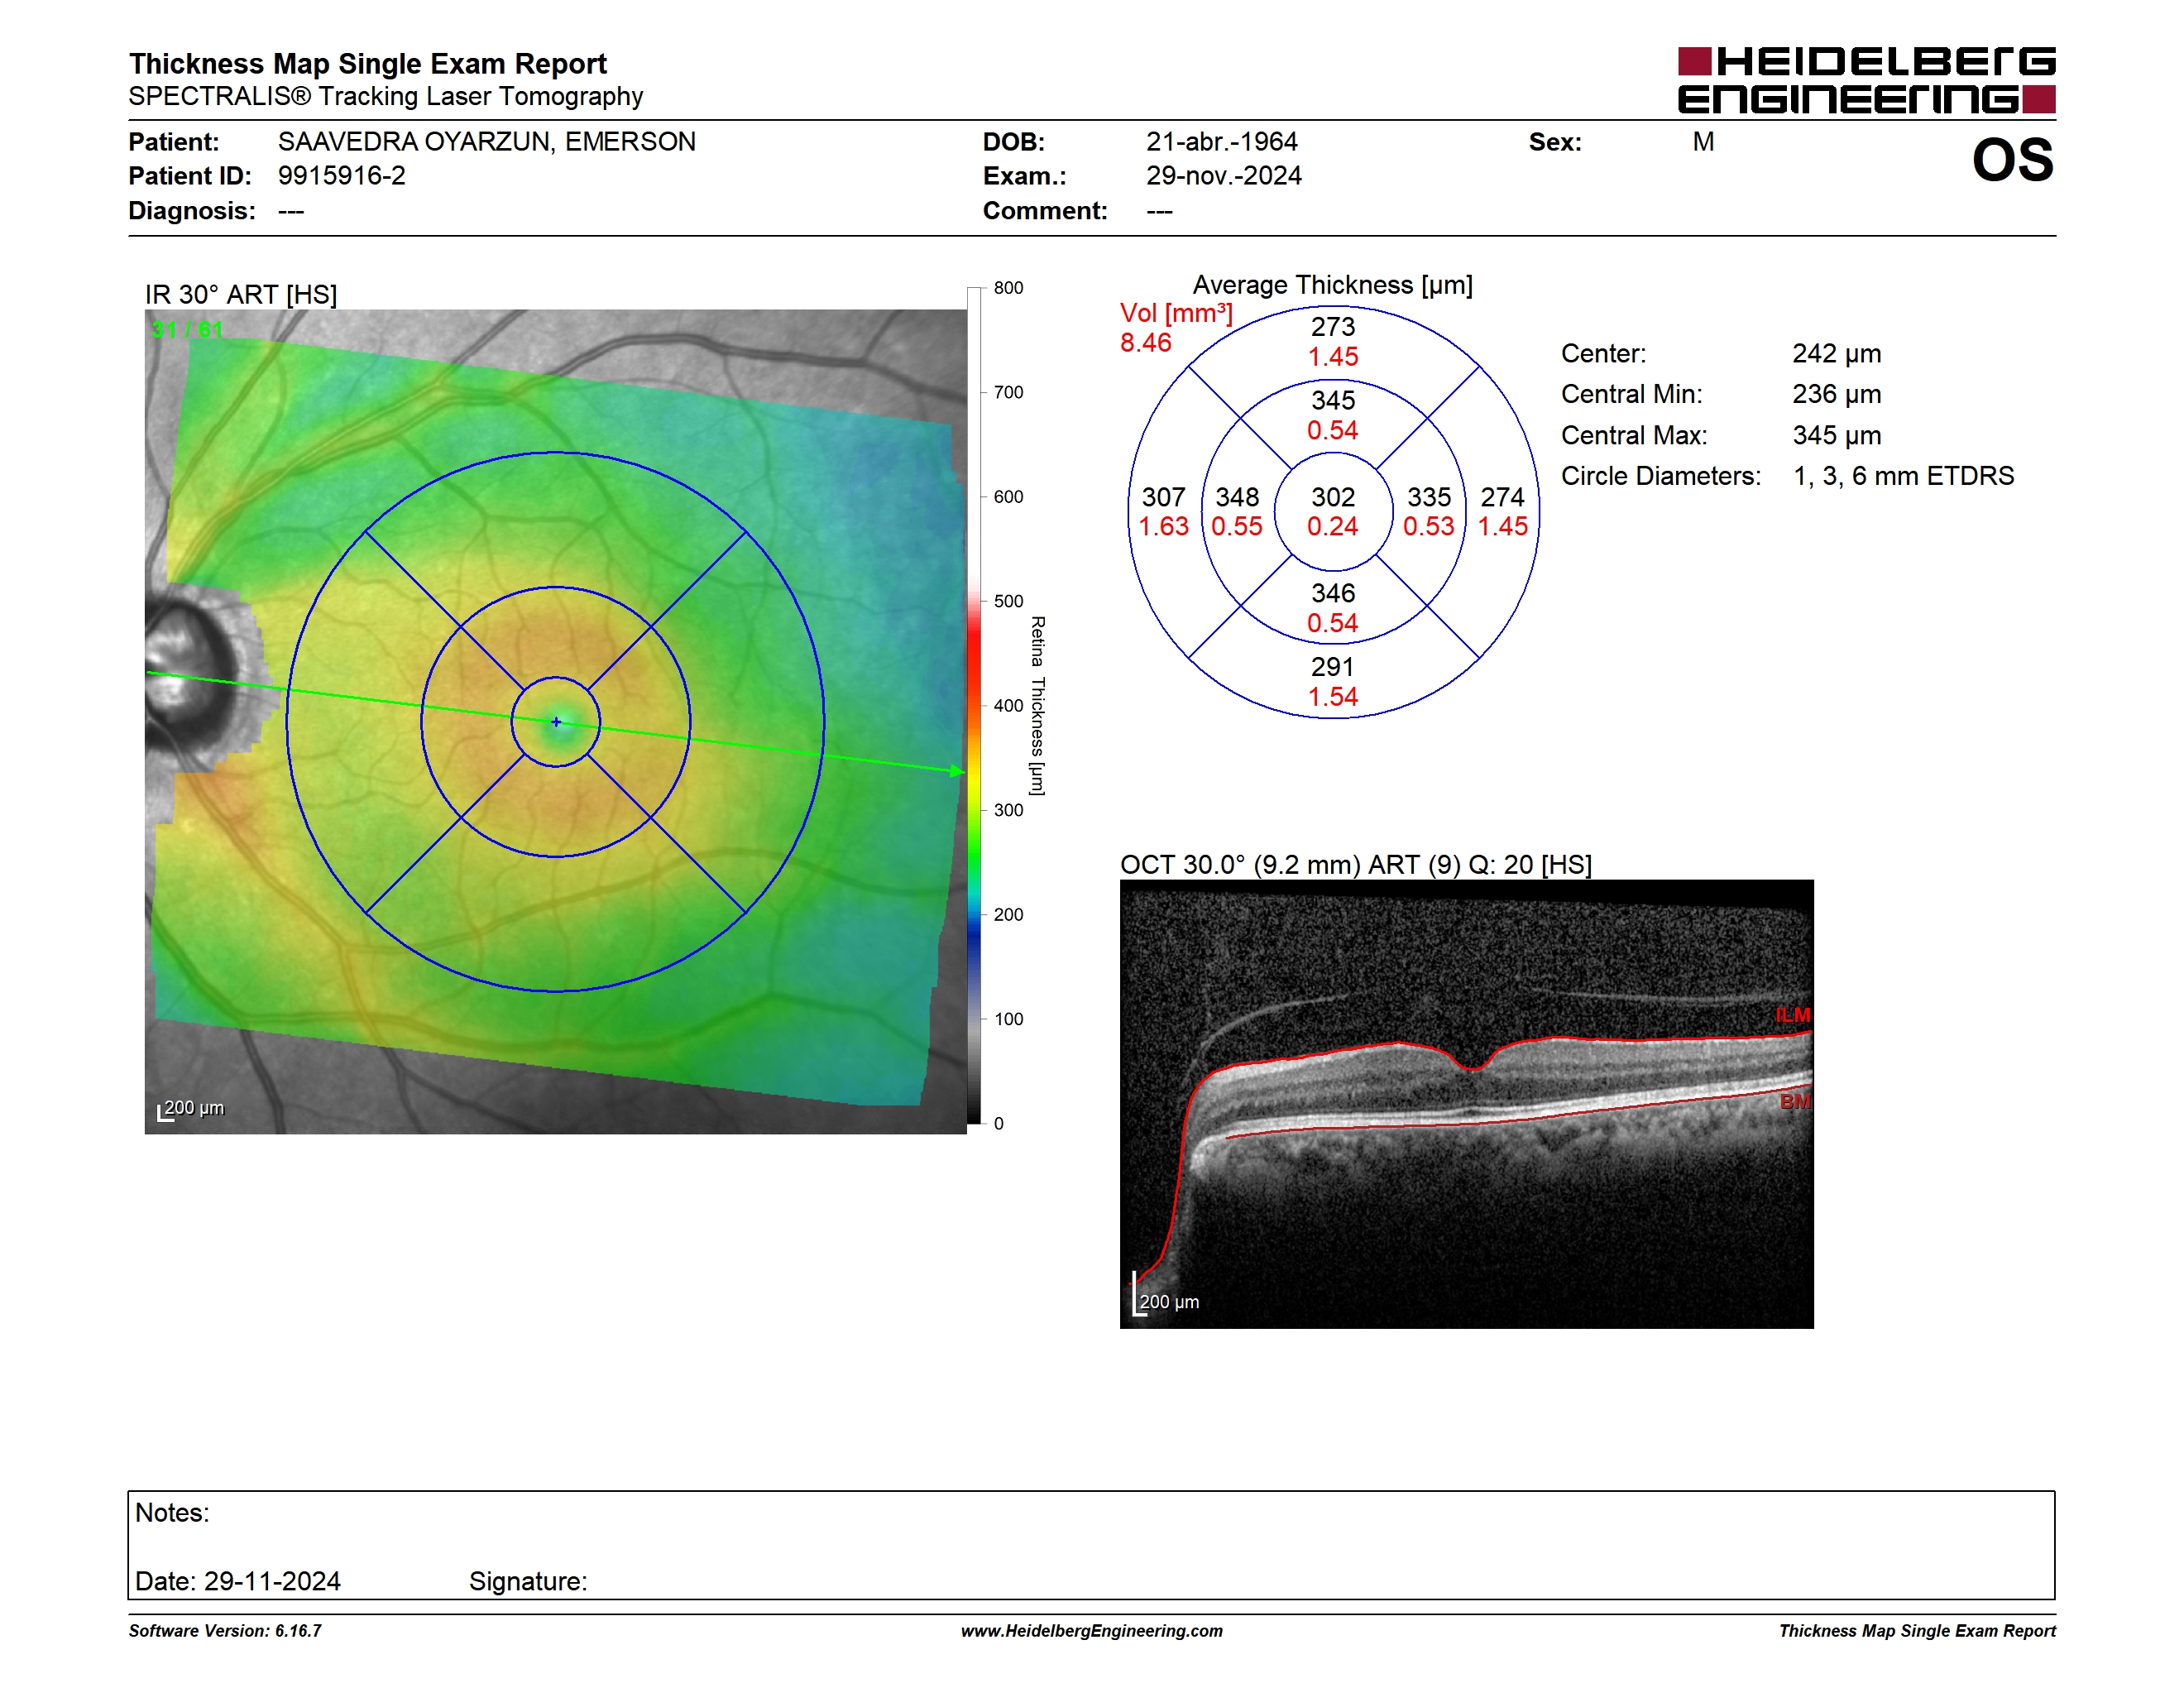The height and width of the screenshot is (1688, 2184).
Task: Click the Signature field
Action: click(528, 1581)
